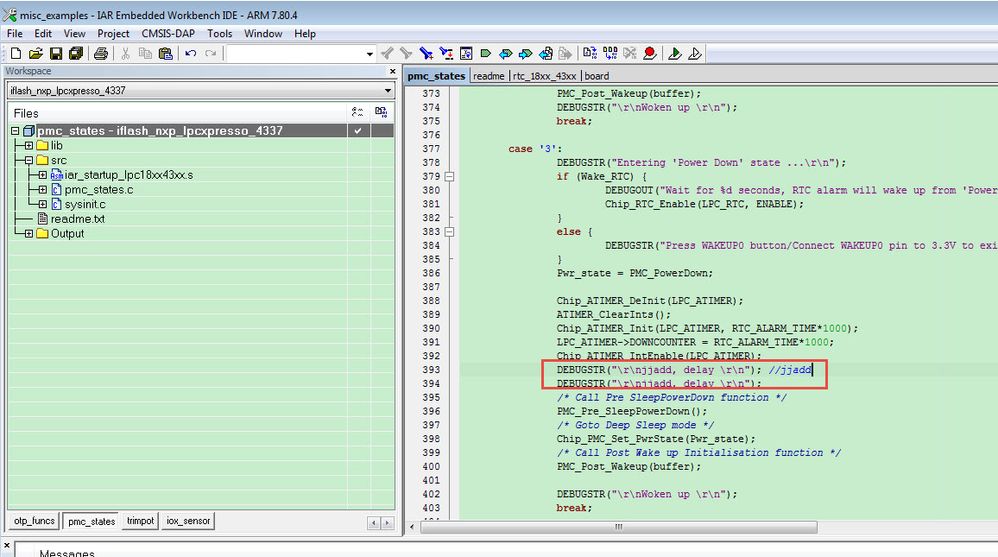Compile the current file icon
Screen dimensions: 998x557
tap(590, 53)
